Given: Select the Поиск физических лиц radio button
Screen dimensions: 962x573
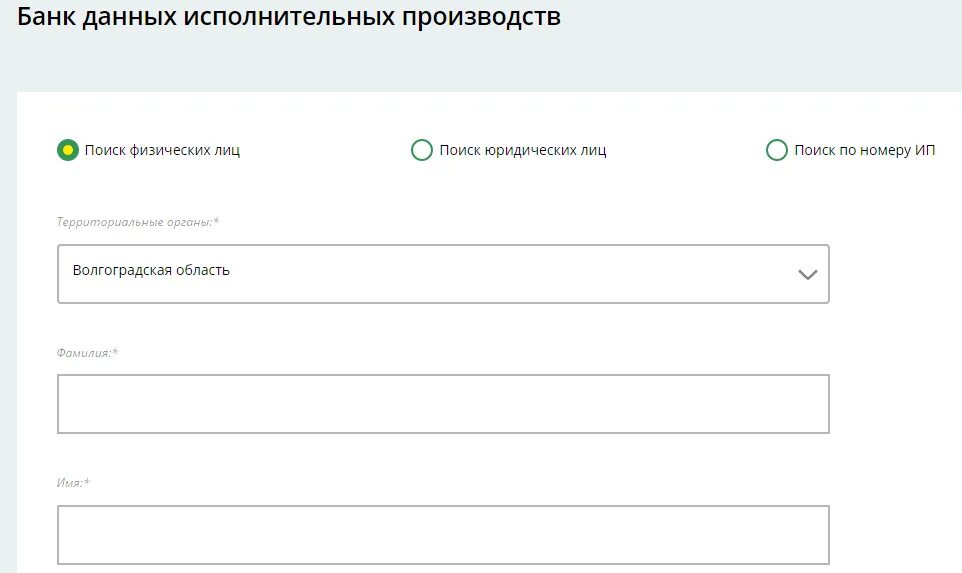Looking at the screenshot, I should pyautogui.click(x=67, y=150).
